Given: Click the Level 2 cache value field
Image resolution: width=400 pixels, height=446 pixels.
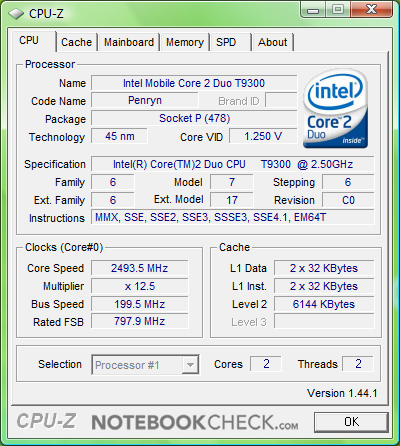Looking at the screenshot, I should (324, 304).
